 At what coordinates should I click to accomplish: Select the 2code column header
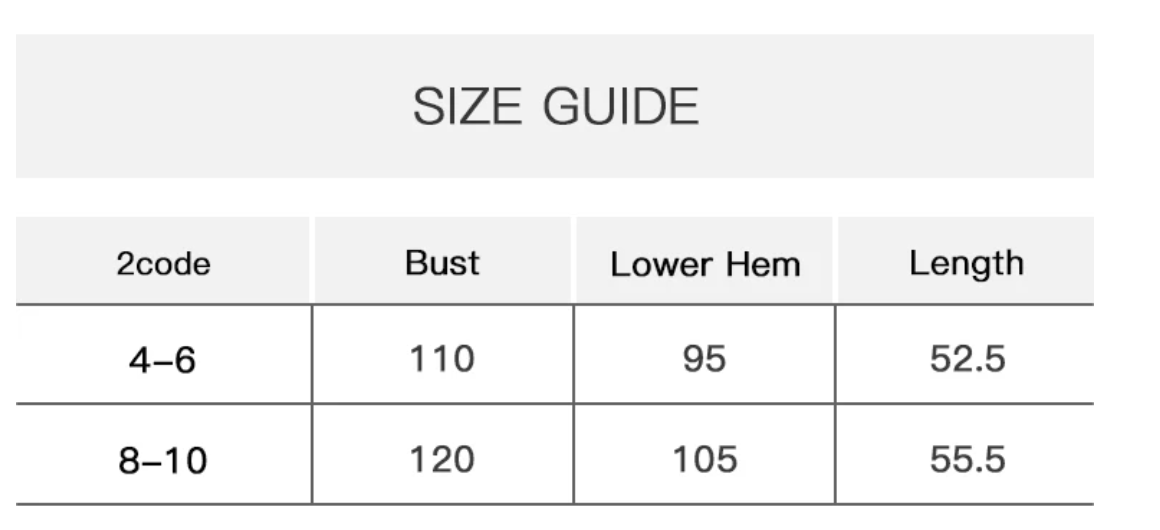click(163, 265)
